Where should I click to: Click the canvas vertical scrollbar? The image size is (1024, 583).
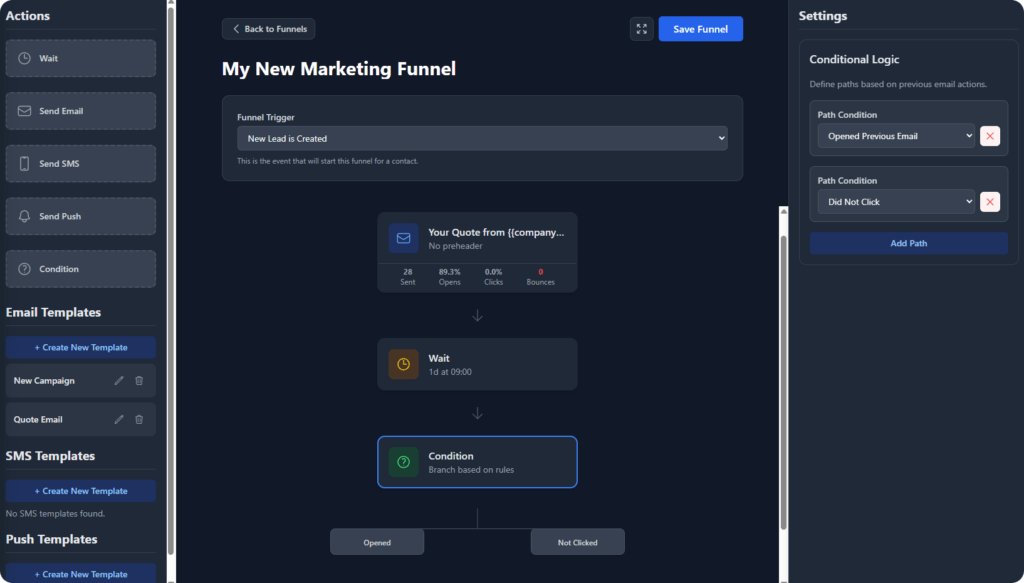click(783, 380)
